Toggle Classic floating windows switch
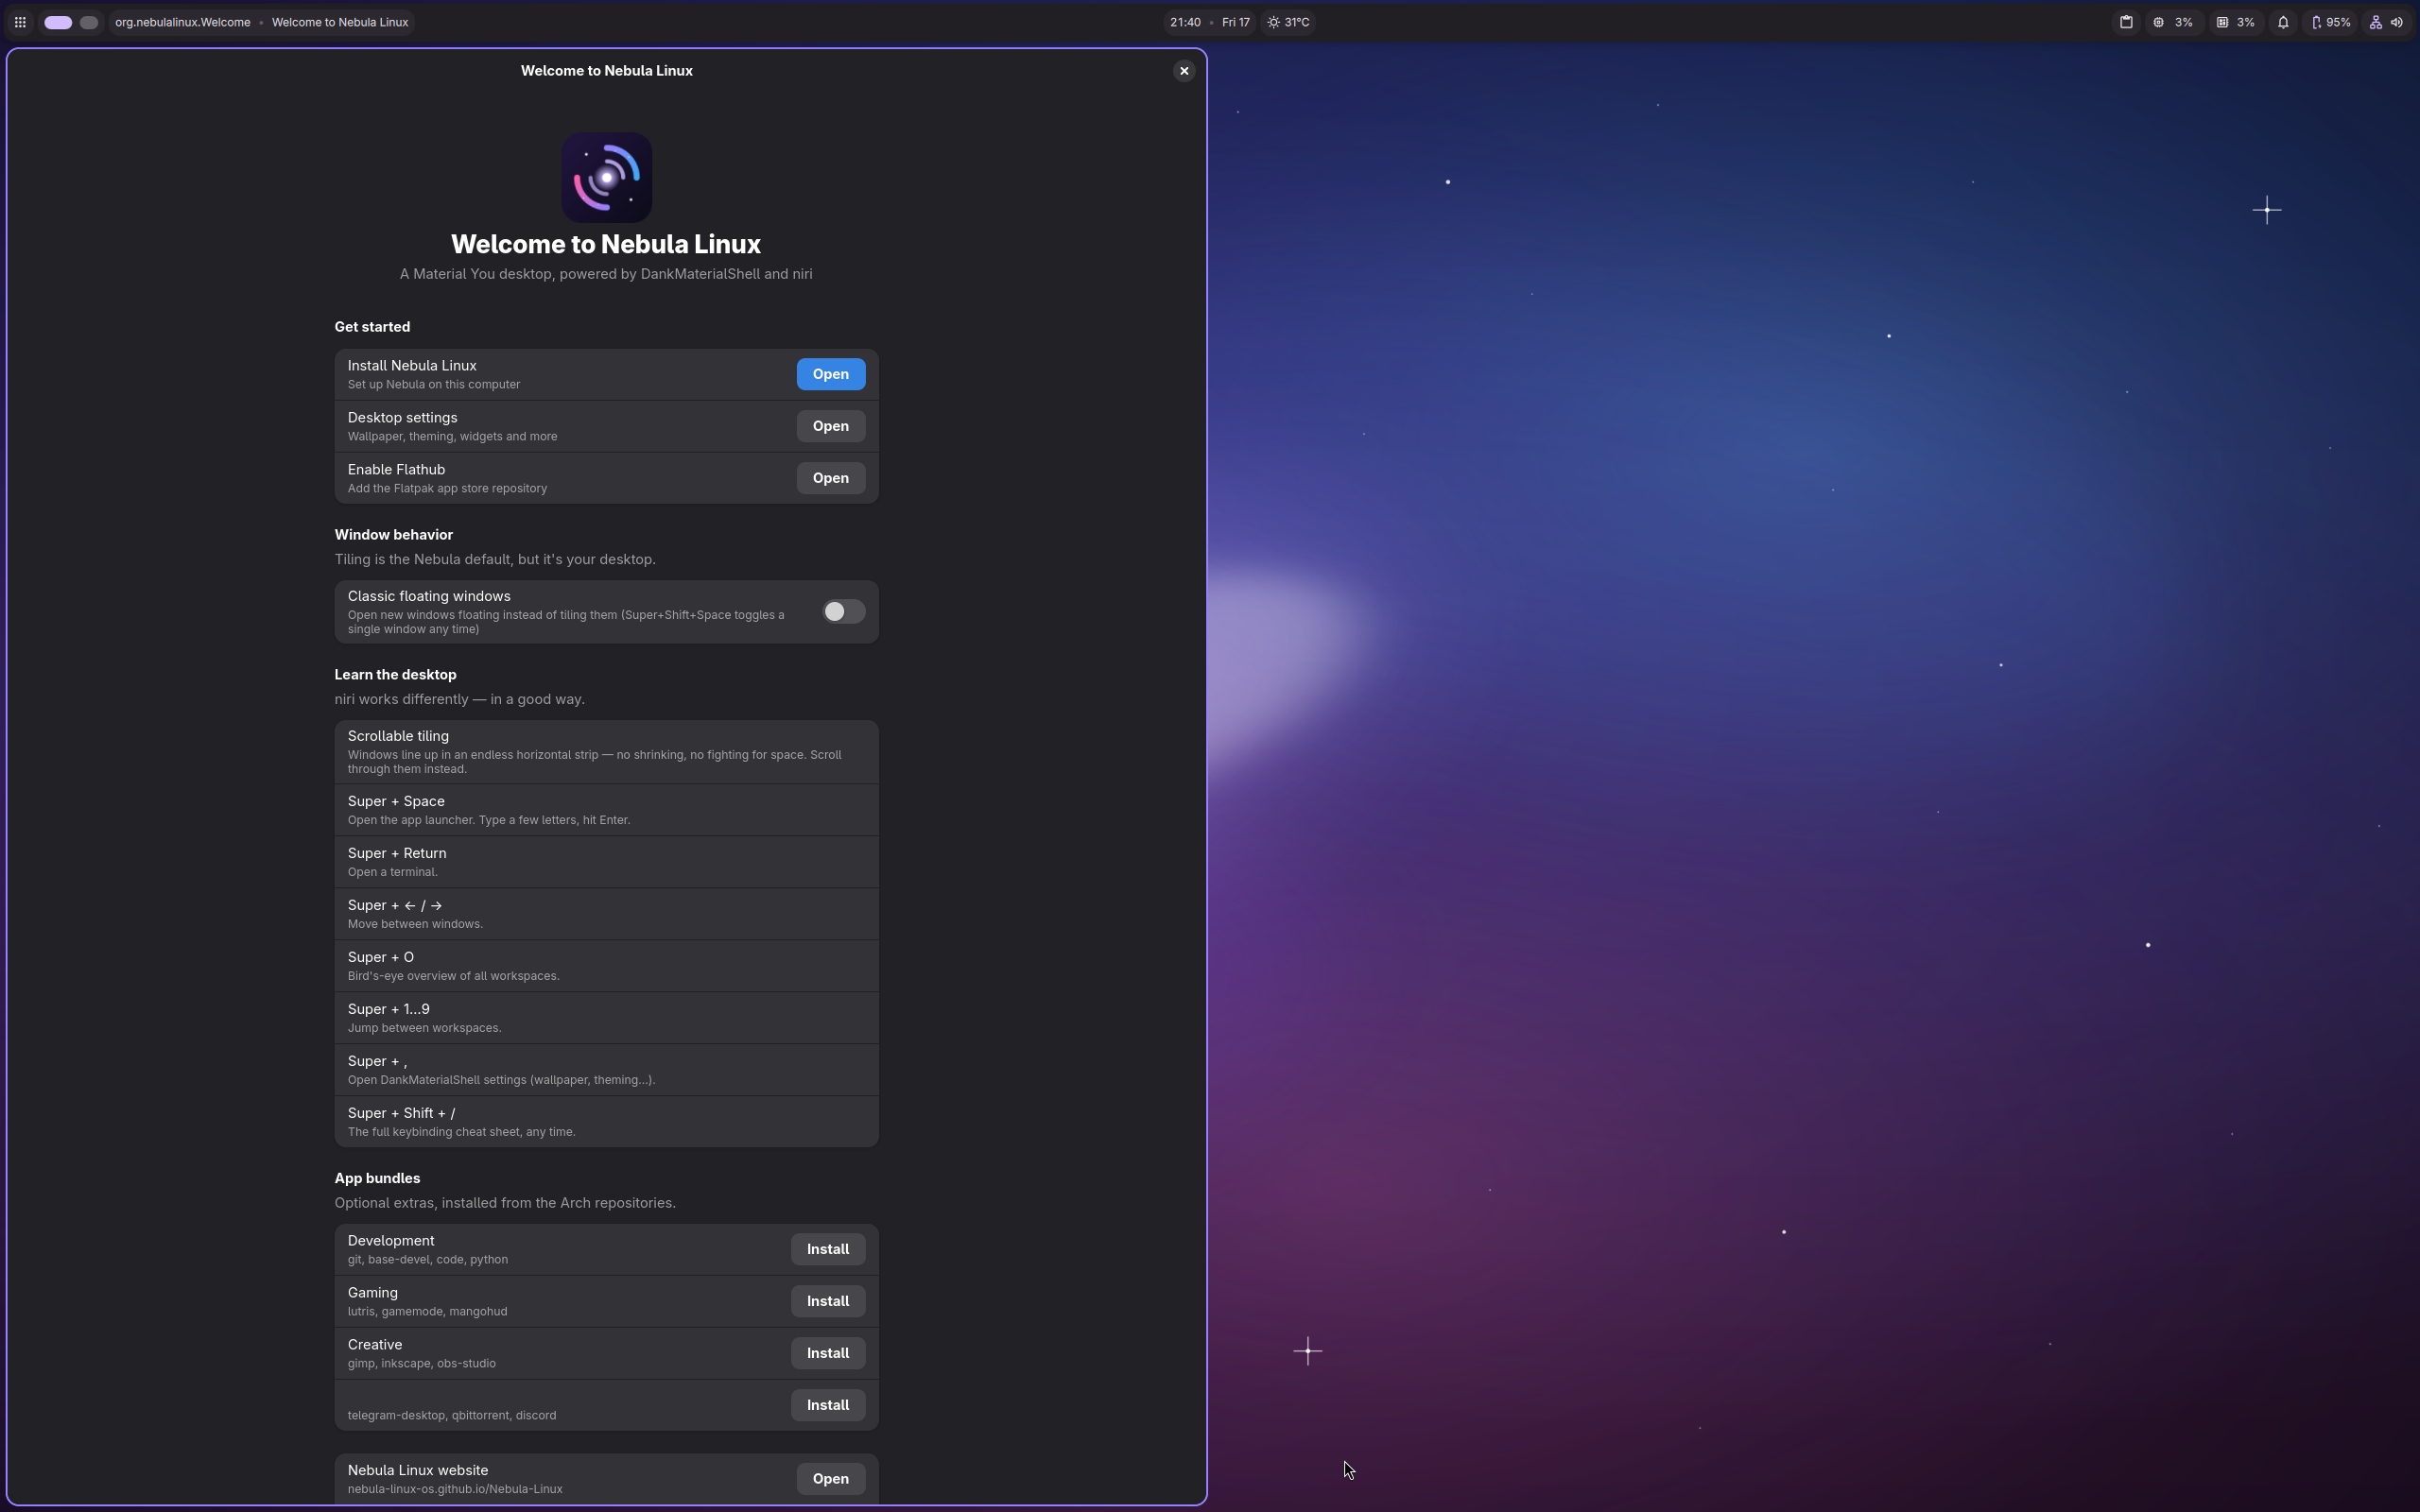The width and height of the screenshot is (2420, 1512). [x=843, y=612]
